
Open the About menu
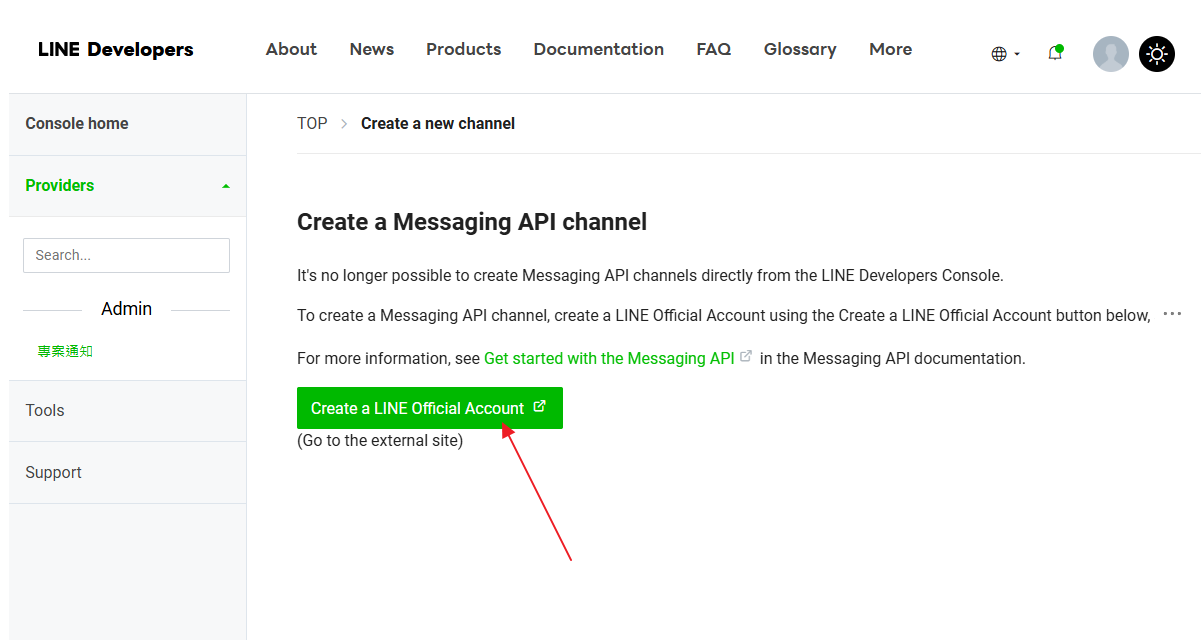(x=291, y=49)
